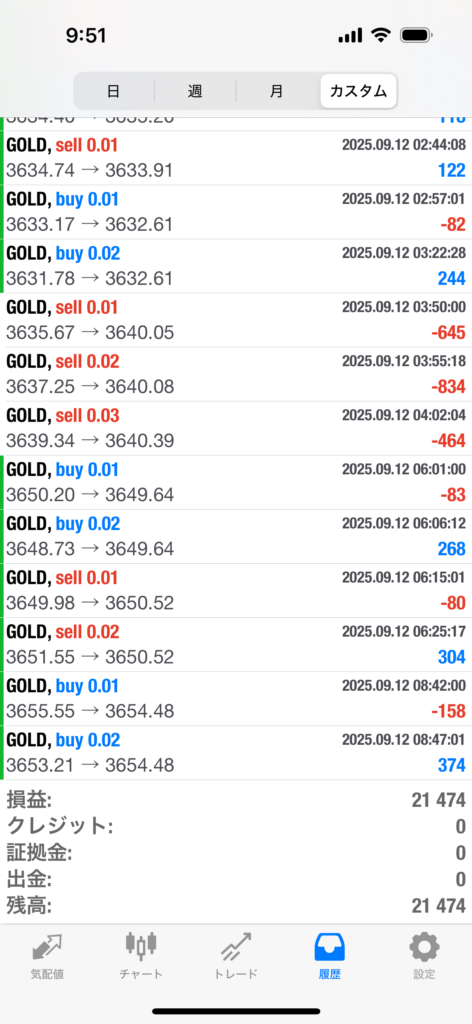Open the sell 0.01 trade with -645 loss
472x1024 pixels.
[x=236, y=321]
